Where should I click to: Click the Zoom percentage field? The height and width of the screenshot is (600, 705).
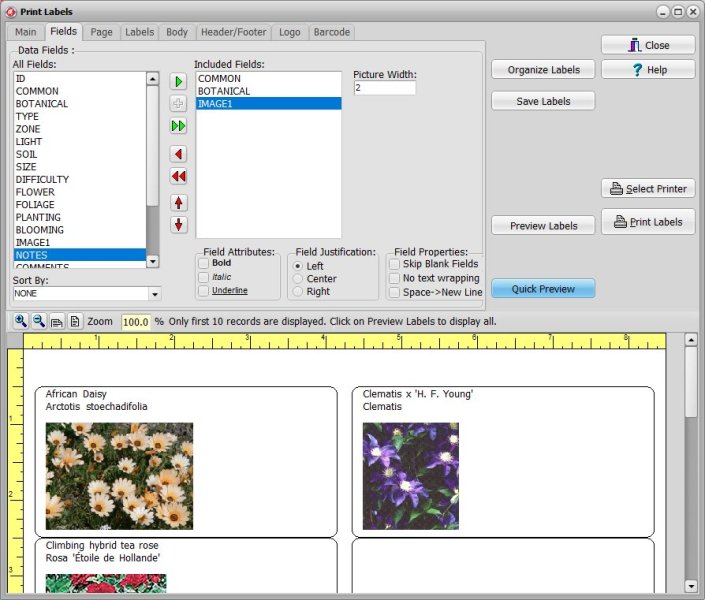136,322
